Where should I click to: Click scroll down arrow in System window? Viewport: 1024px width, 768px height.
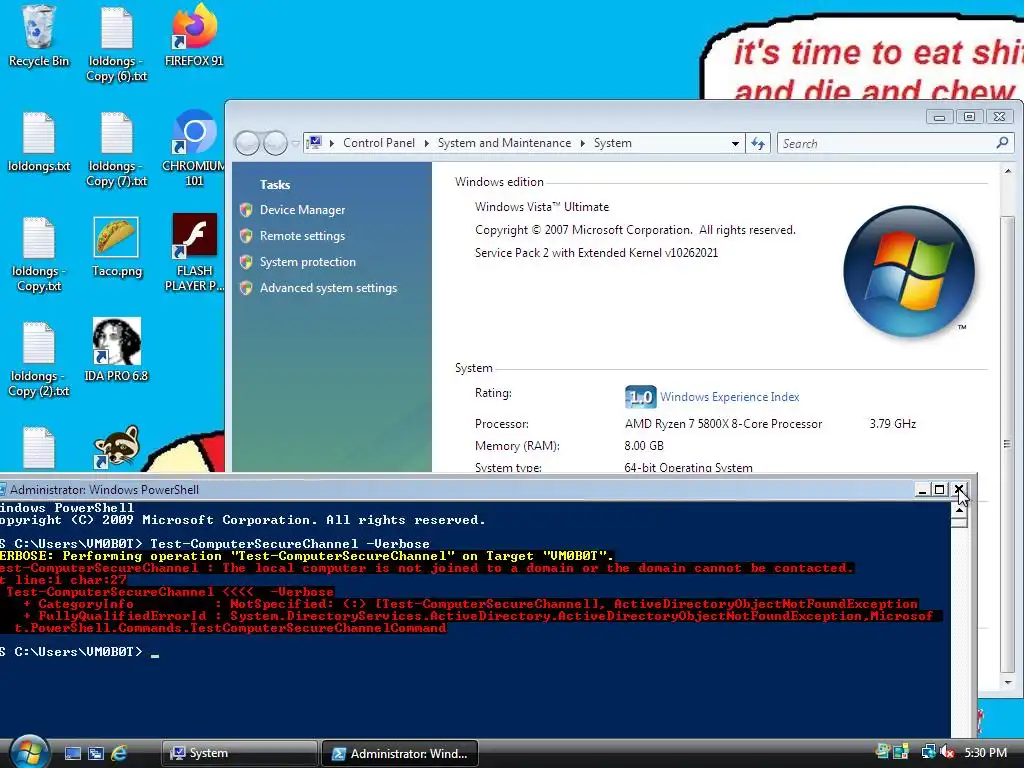click(x=1008, y=682)
